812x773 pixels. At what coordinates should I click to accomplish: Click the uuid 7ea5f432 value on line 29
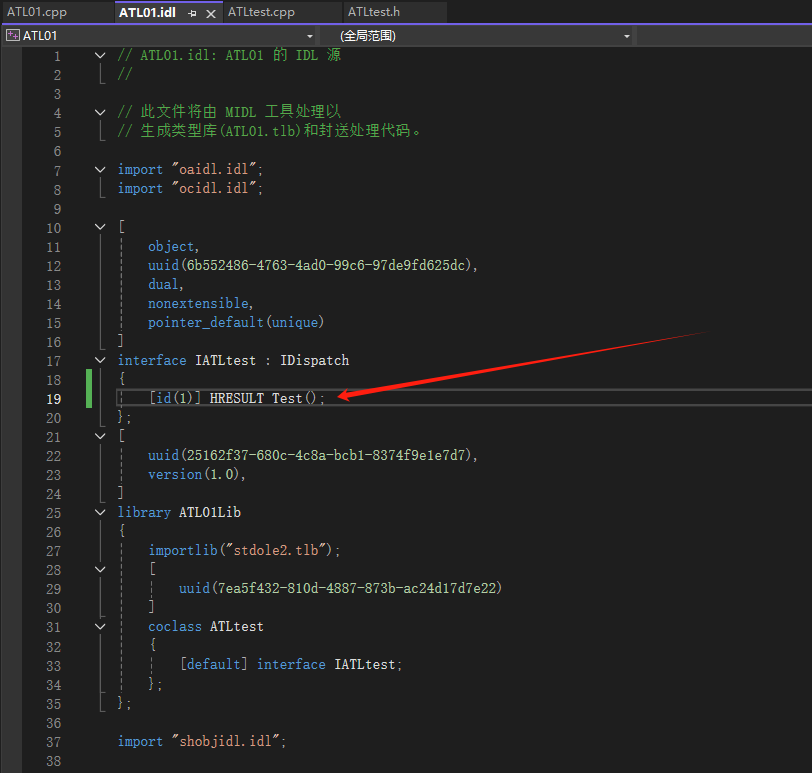(x=357, y=588)
